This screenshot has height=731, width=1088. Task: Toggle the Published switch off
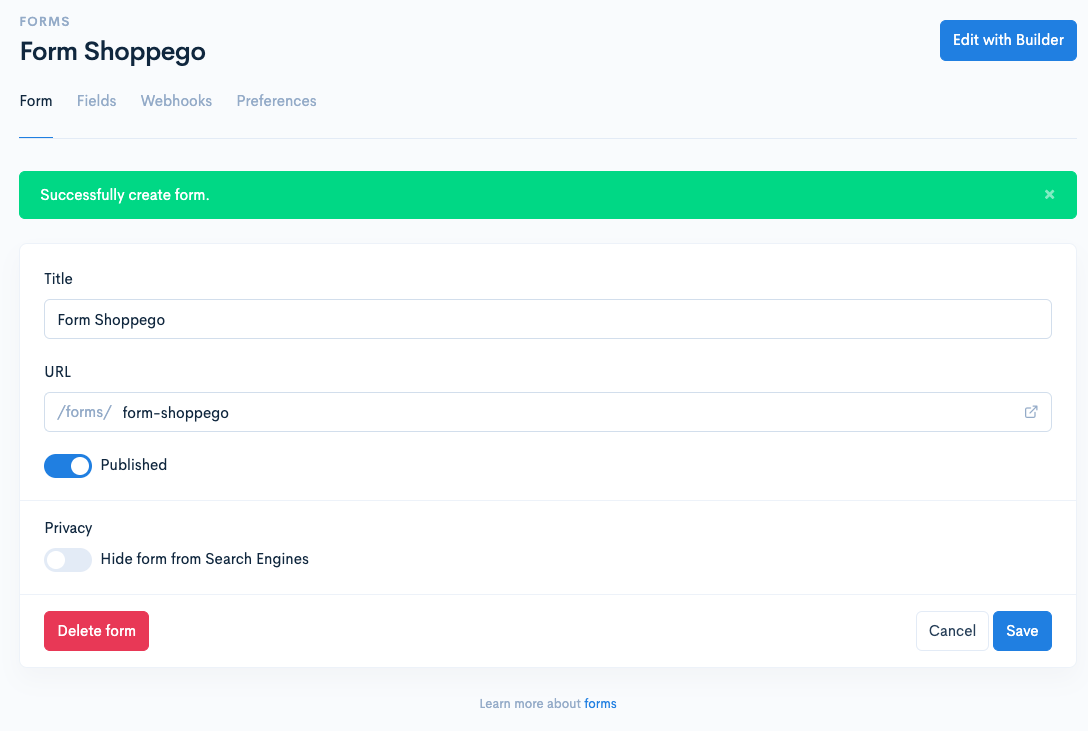(68, 466)
